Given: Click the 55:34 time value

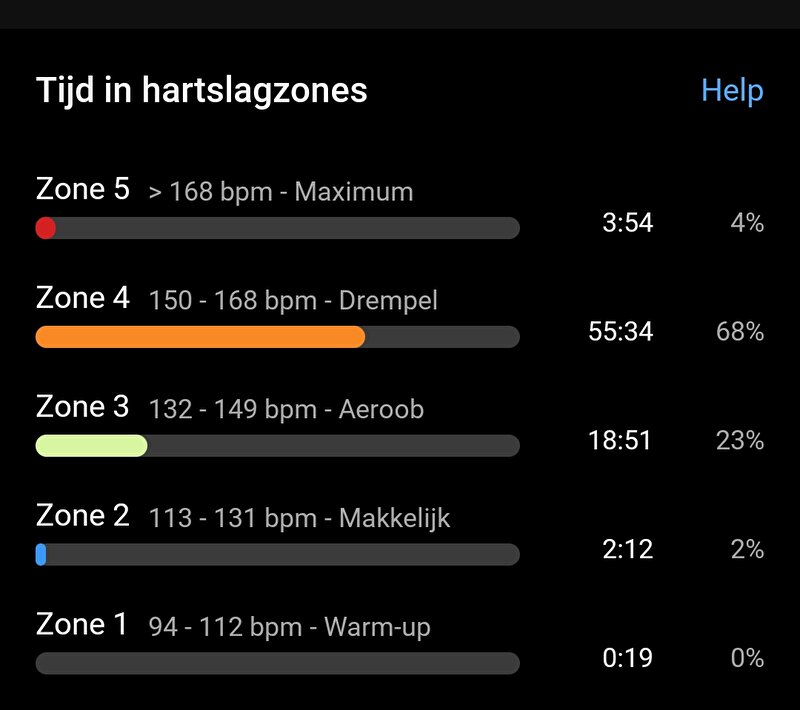Looking at the screenshot, I should coord(620,332).
